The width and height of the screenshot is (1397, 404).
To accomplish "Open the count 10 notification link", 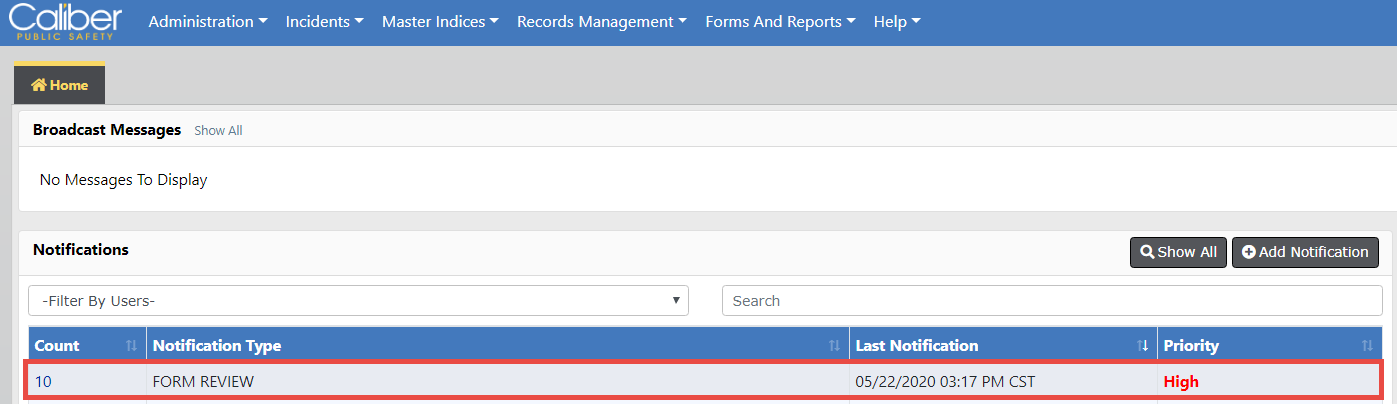I will [x=43, y=381].
